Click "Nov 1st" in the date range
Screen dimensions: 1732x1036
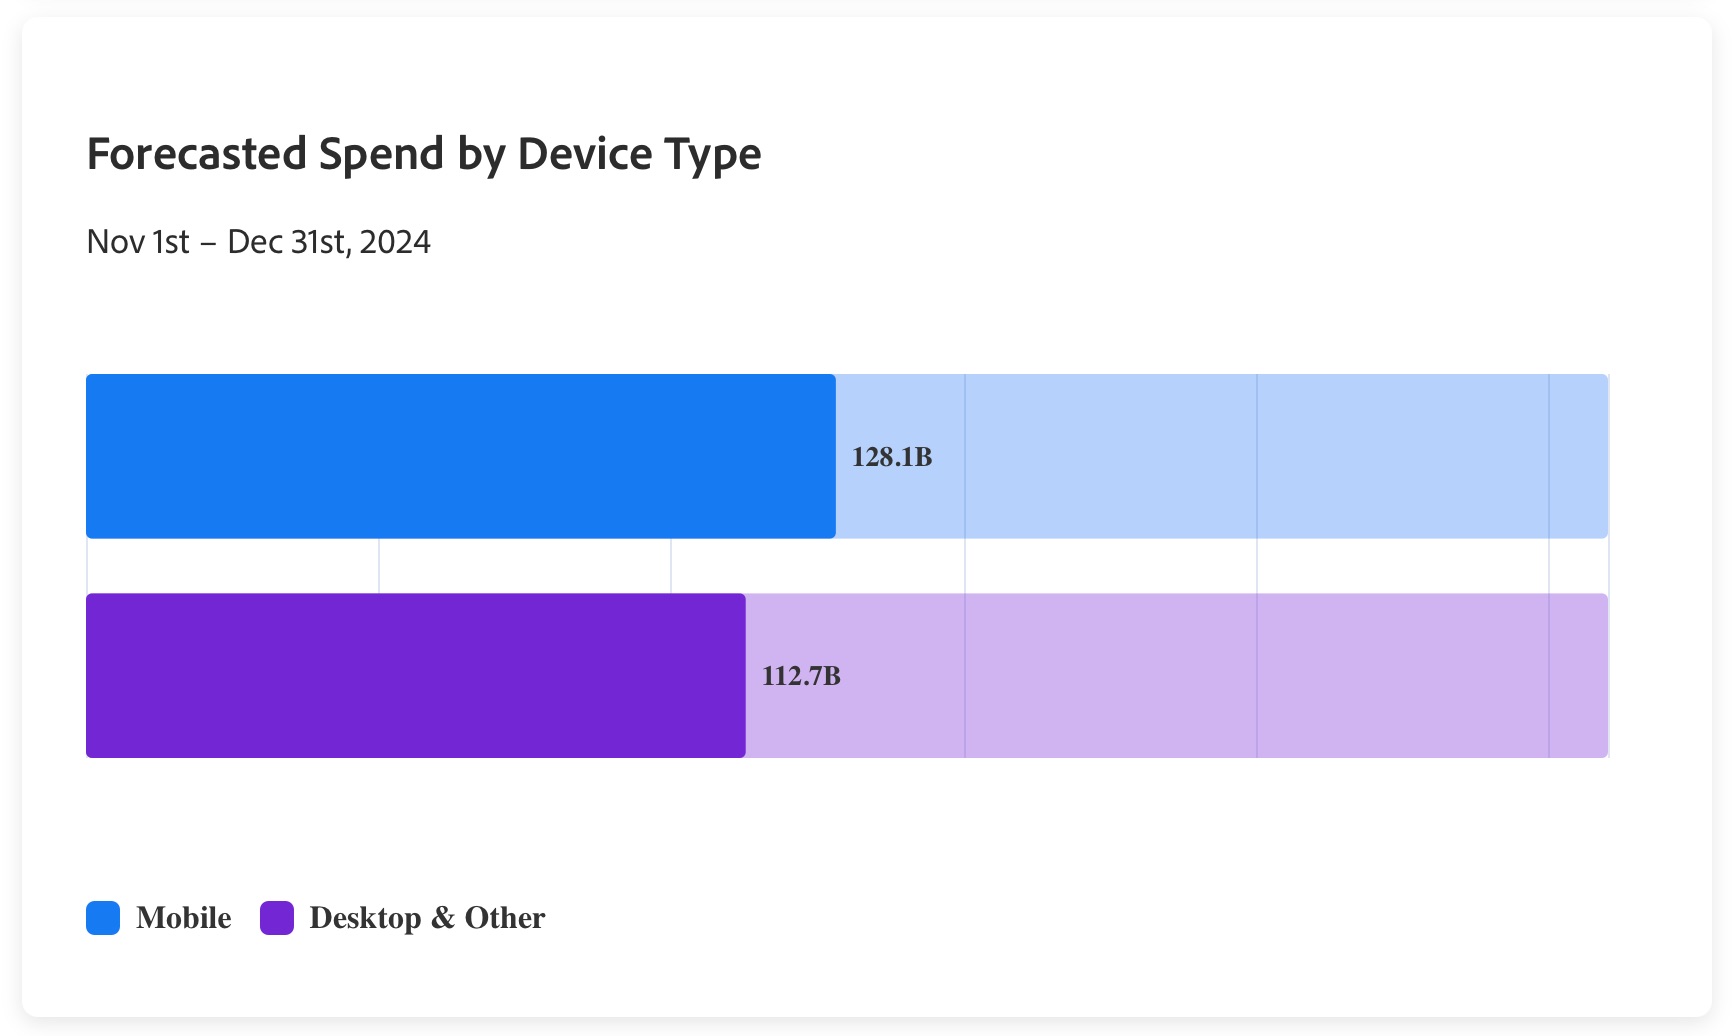click(x=138, y=242)
